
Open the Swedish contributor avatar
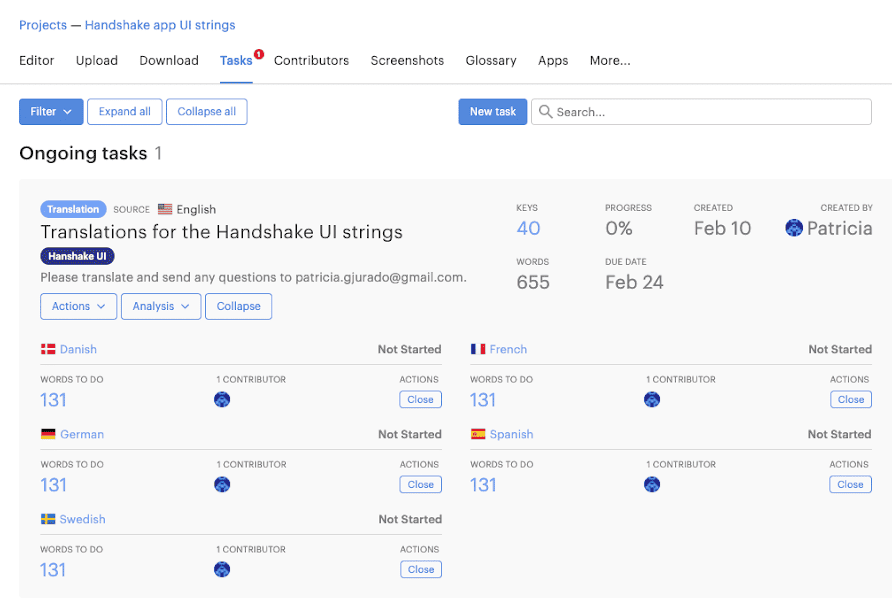(222, 569)
